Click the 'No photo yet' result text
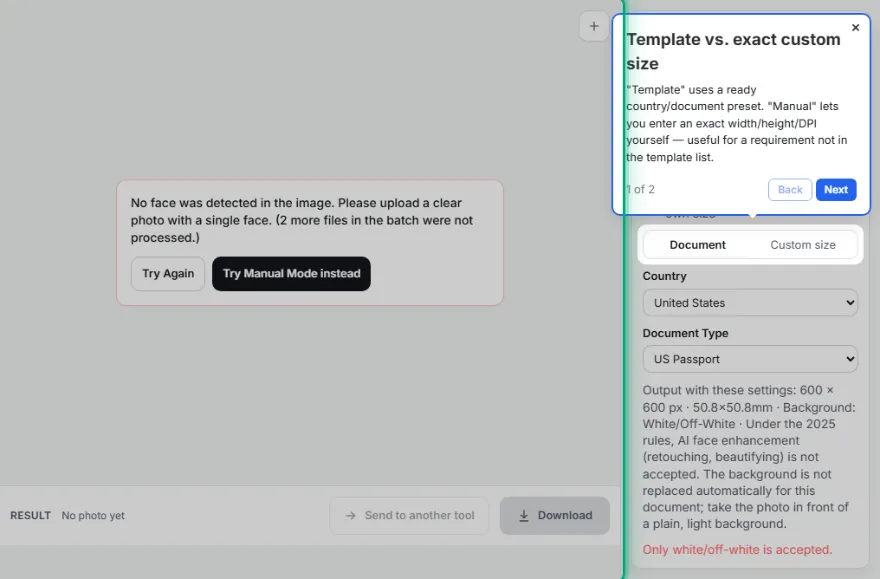 (93, 516)
